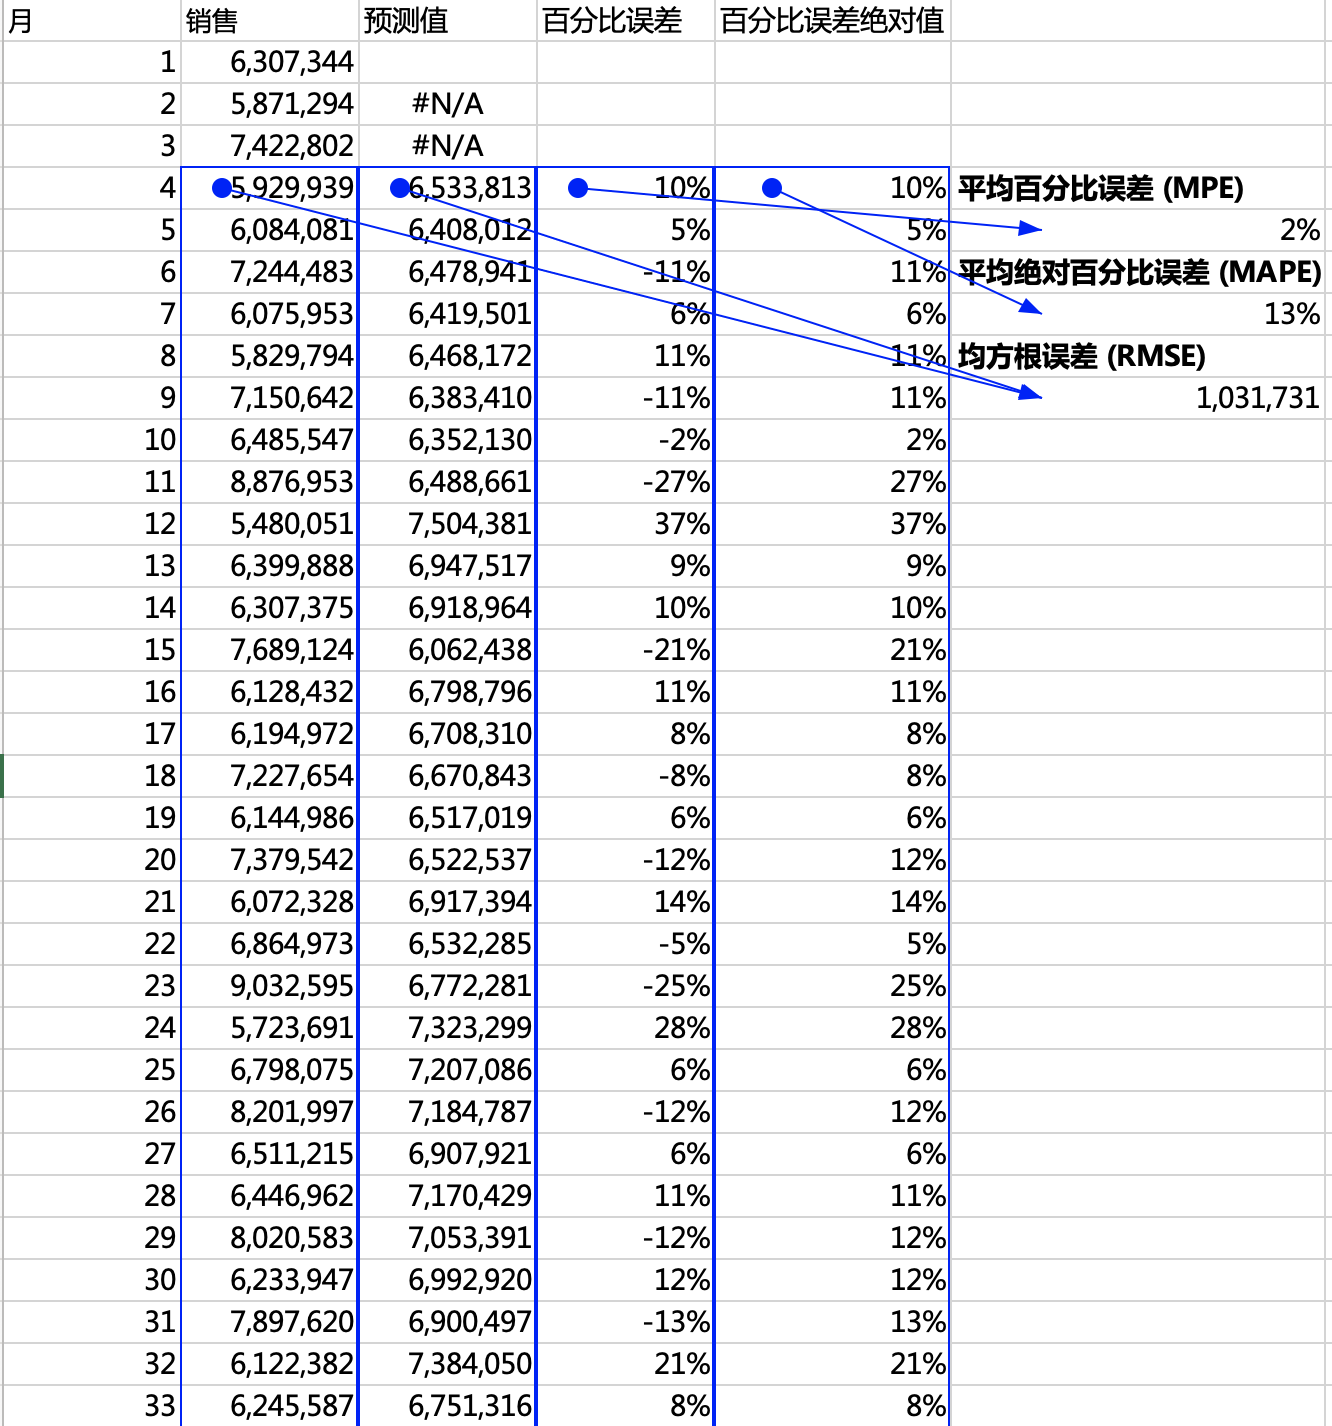Click the -5% percent error cell
The height and width of the screenshot is (1426, 1332).
pos(625,944)
